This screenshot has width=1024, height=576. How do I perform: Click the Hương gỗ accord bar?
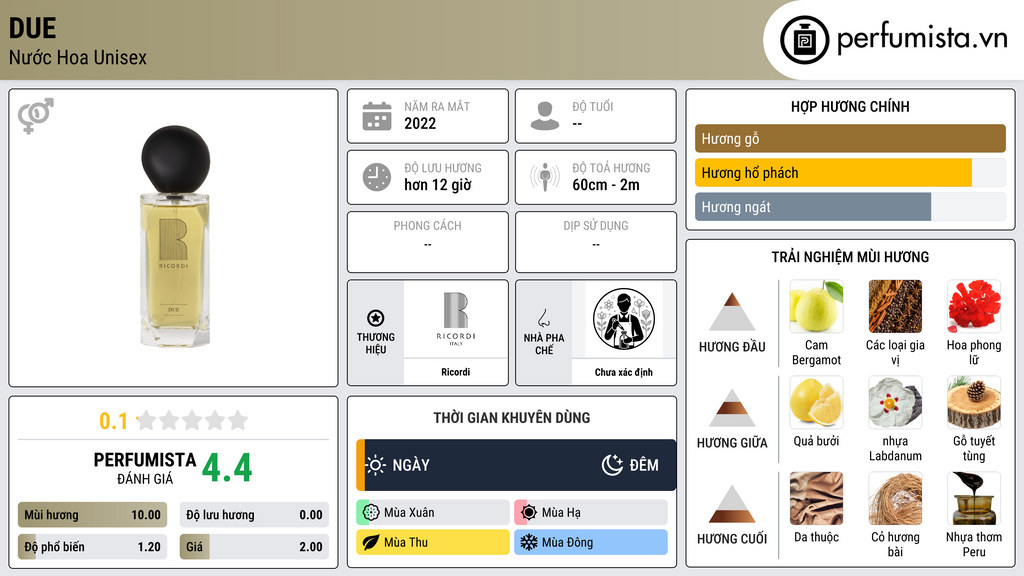[850, 138]
